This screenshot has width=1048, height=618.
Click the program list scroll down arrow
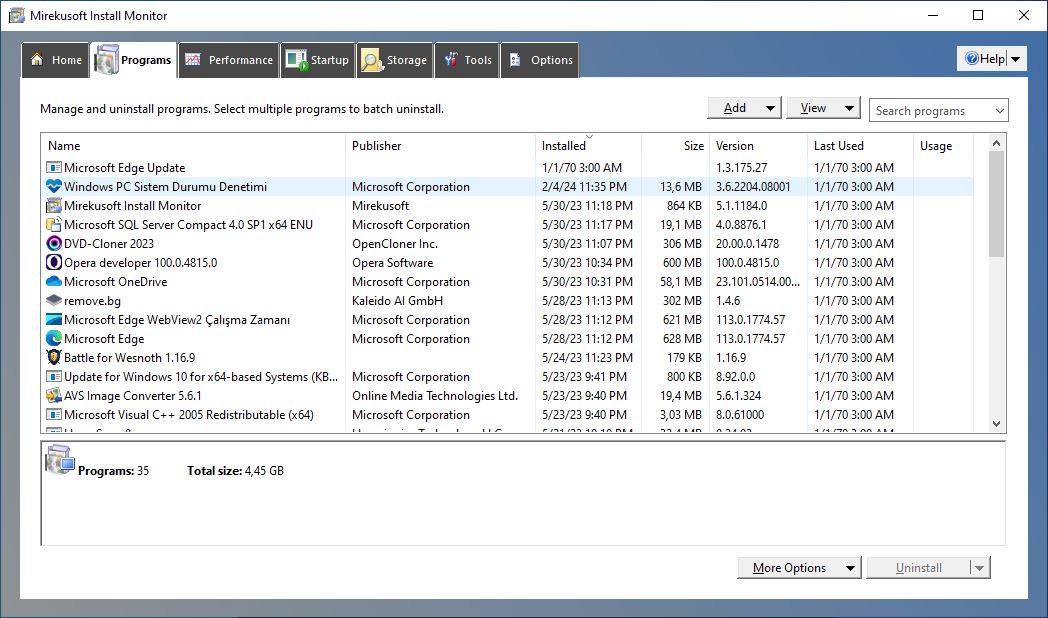tap(997, 424)
